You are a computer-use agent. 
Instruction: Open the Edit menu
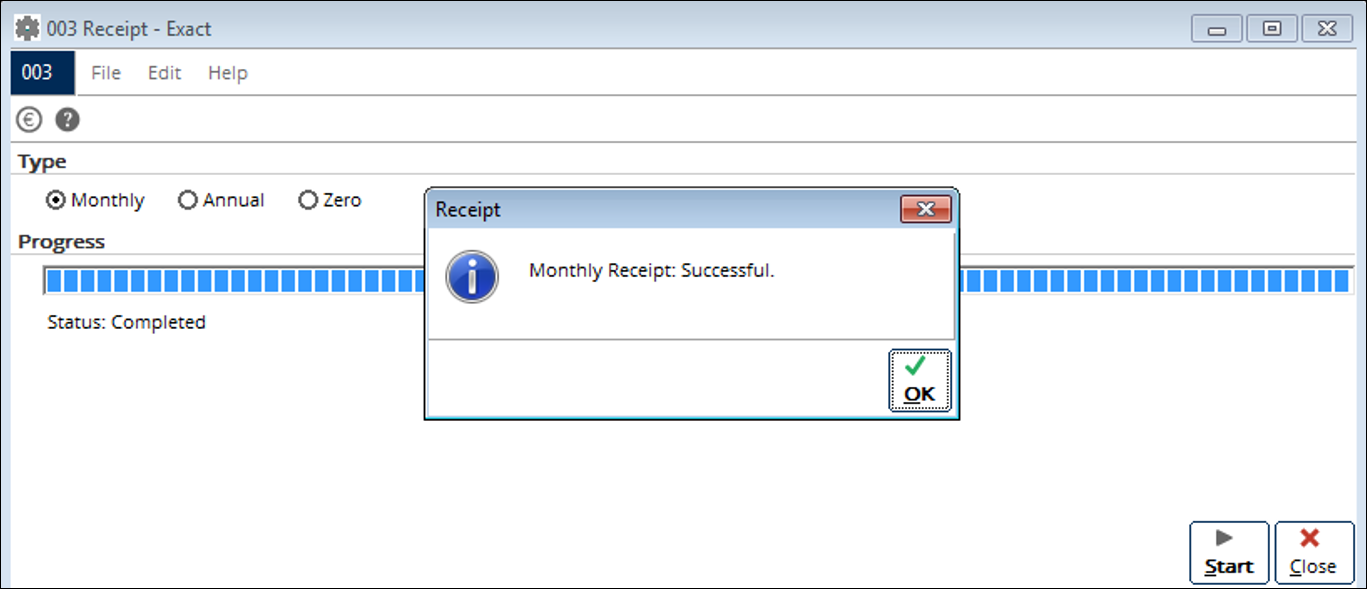[165, 73]
